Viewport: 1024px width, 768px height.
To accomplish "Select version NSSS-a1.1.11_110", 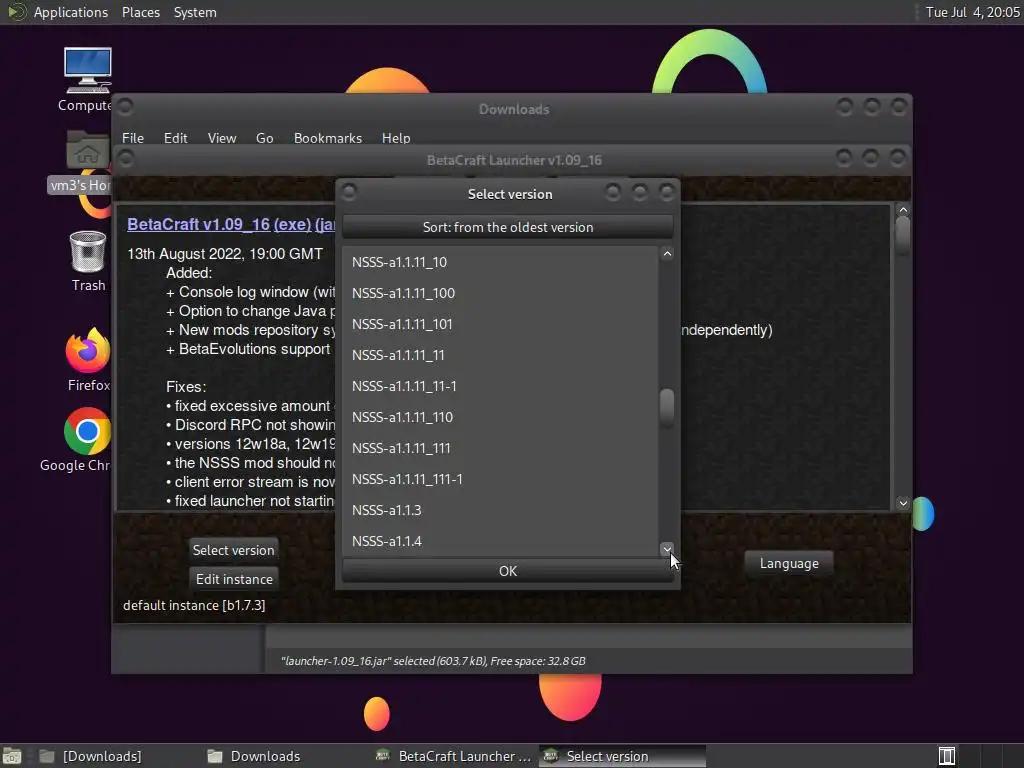I will 500,417.
